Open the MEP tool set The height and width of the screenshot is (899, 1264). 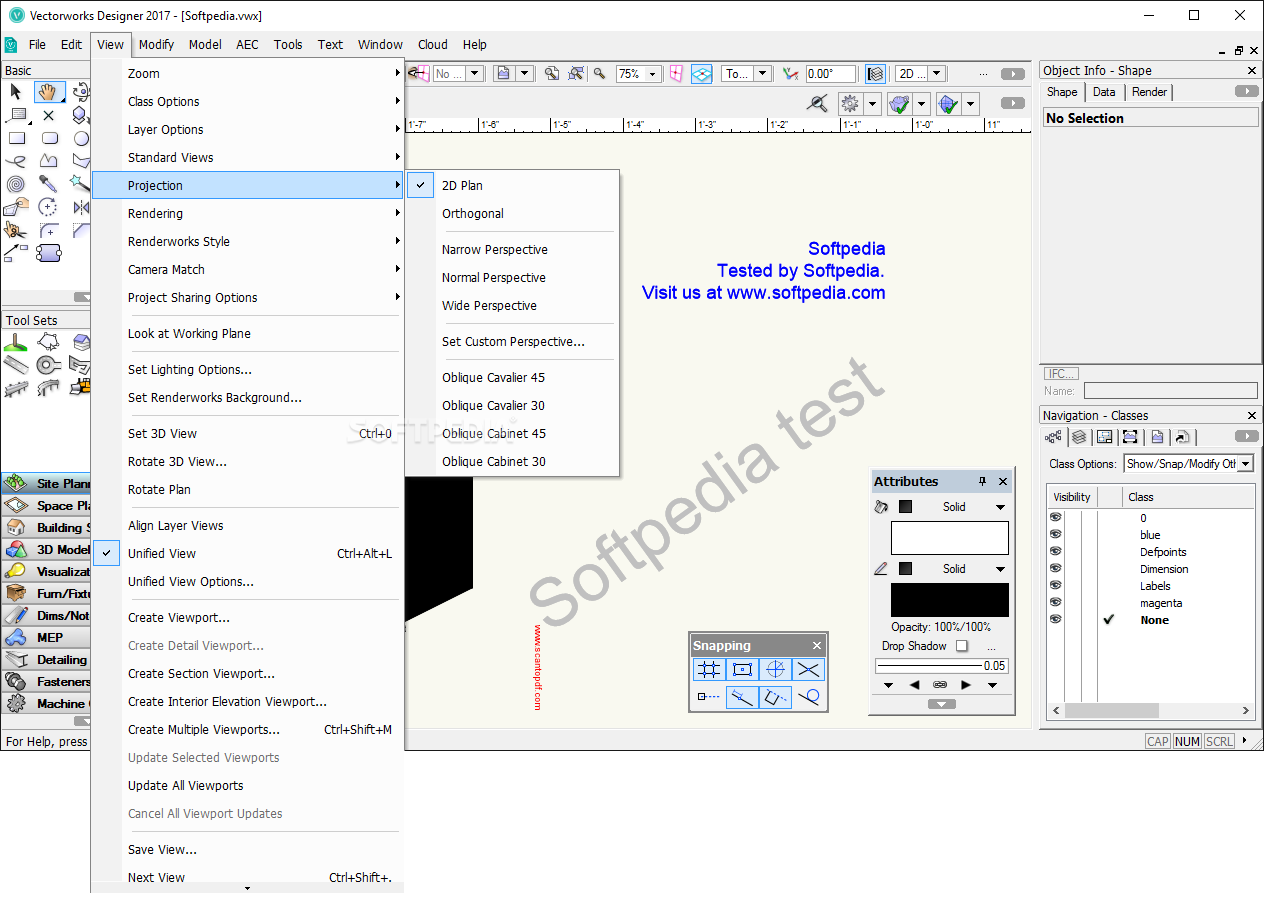(46, 637)
